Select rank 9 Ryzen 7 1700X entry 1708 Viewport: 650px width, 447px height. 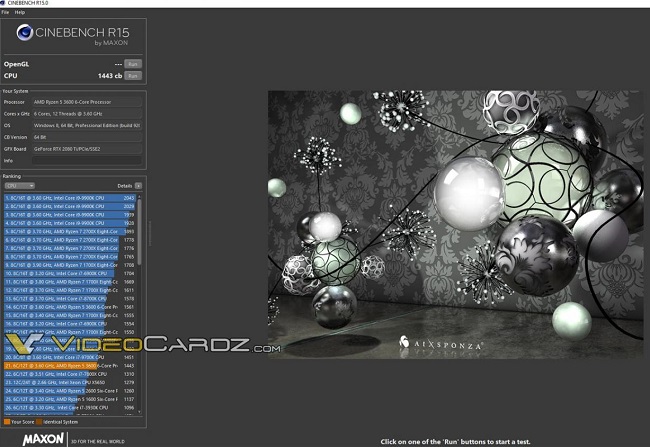click(x=70, y=265)
